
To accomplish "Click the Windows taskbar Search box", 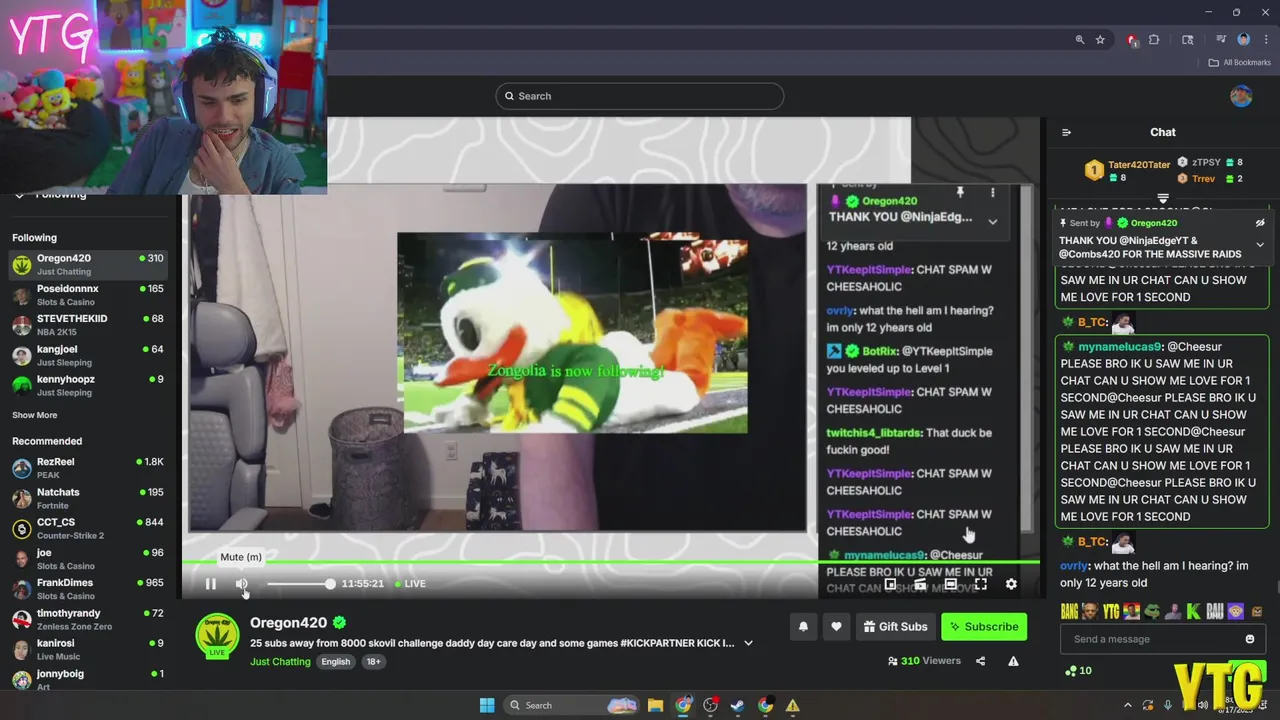I will tap(572, 705).
